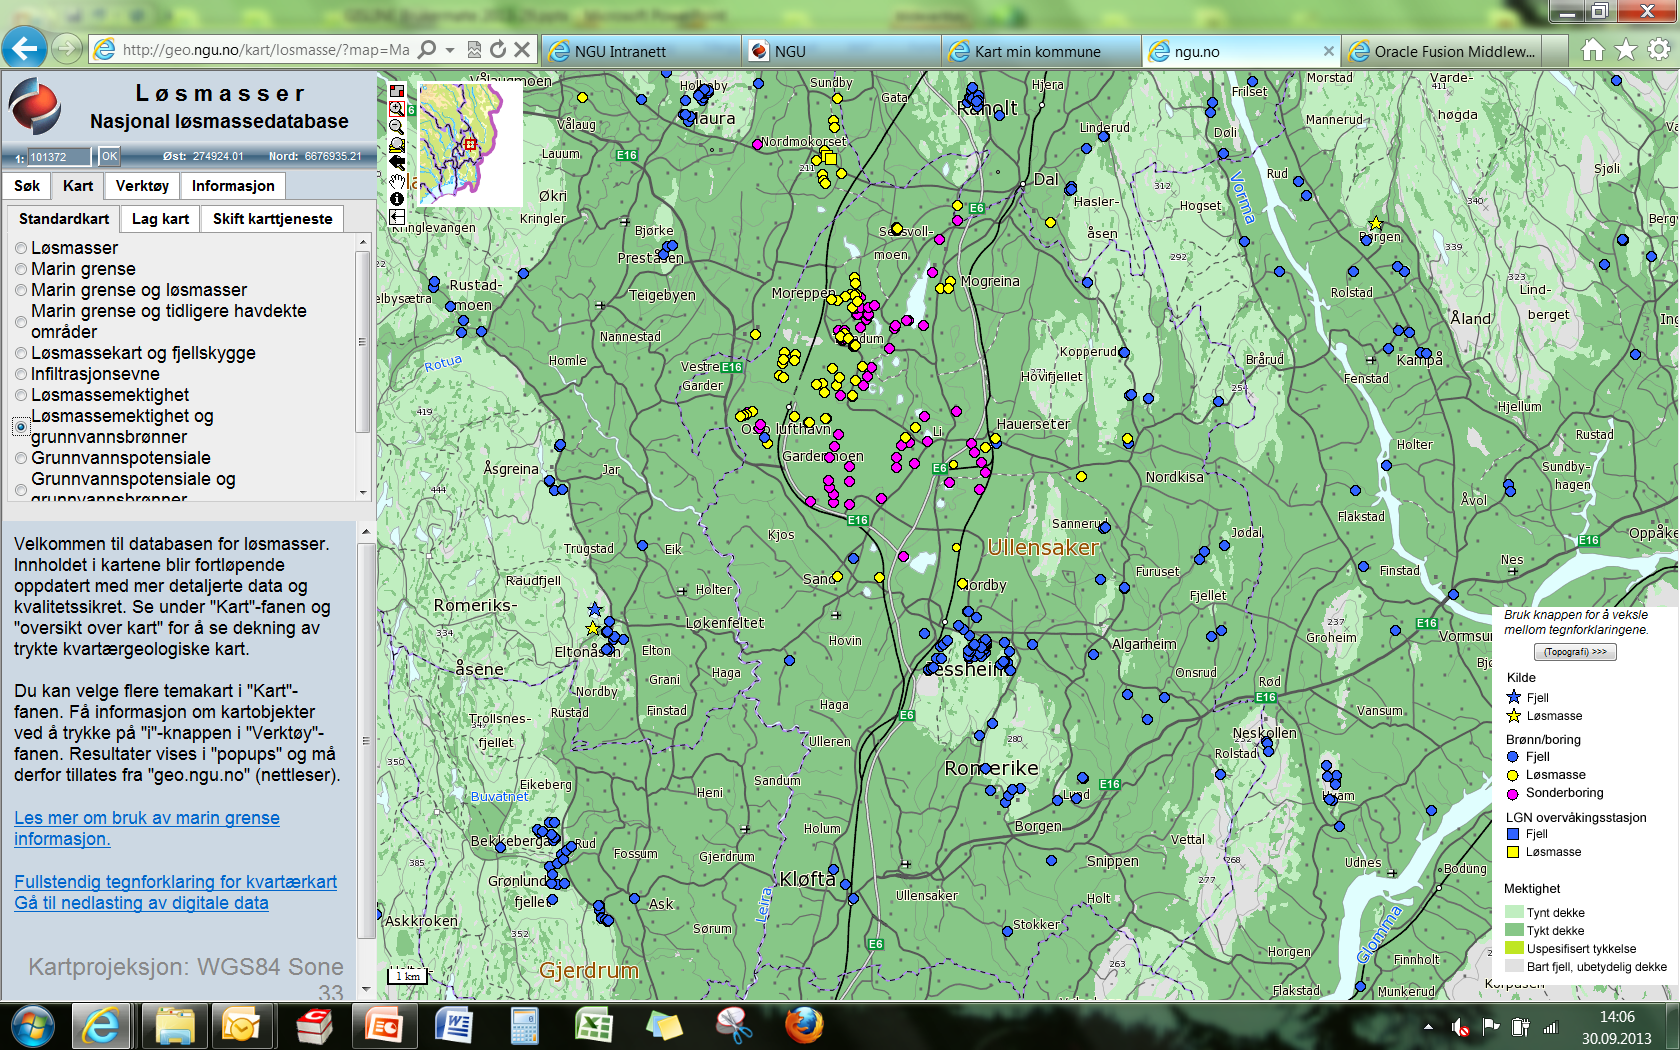Screen dimensions: 1680x1050
Task: Select the Løsmasser radio option
Action: (x=21, y=248)
